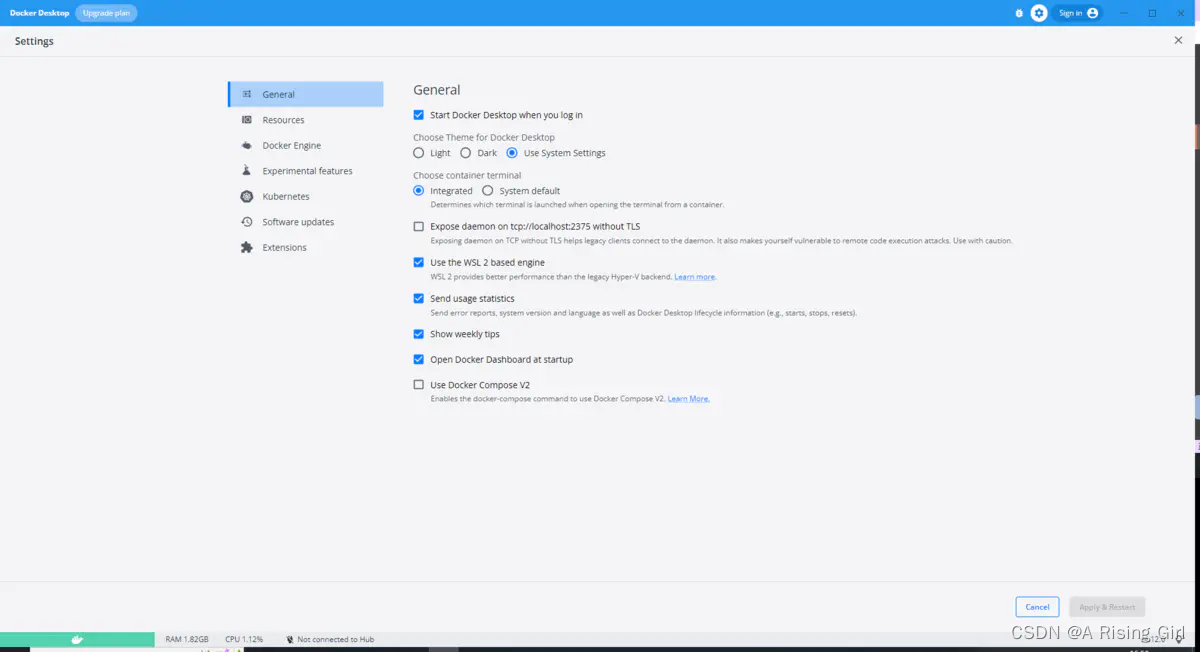Viewport: 1200px width, 652px height.
Task: Click the Sign in button
Action: click(1077, 13)
